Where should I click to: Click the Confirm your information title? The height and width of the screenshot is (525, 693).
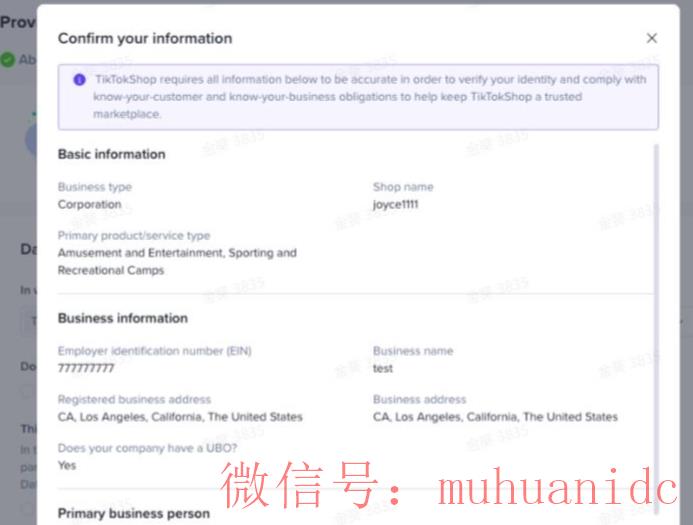point(145,38)
